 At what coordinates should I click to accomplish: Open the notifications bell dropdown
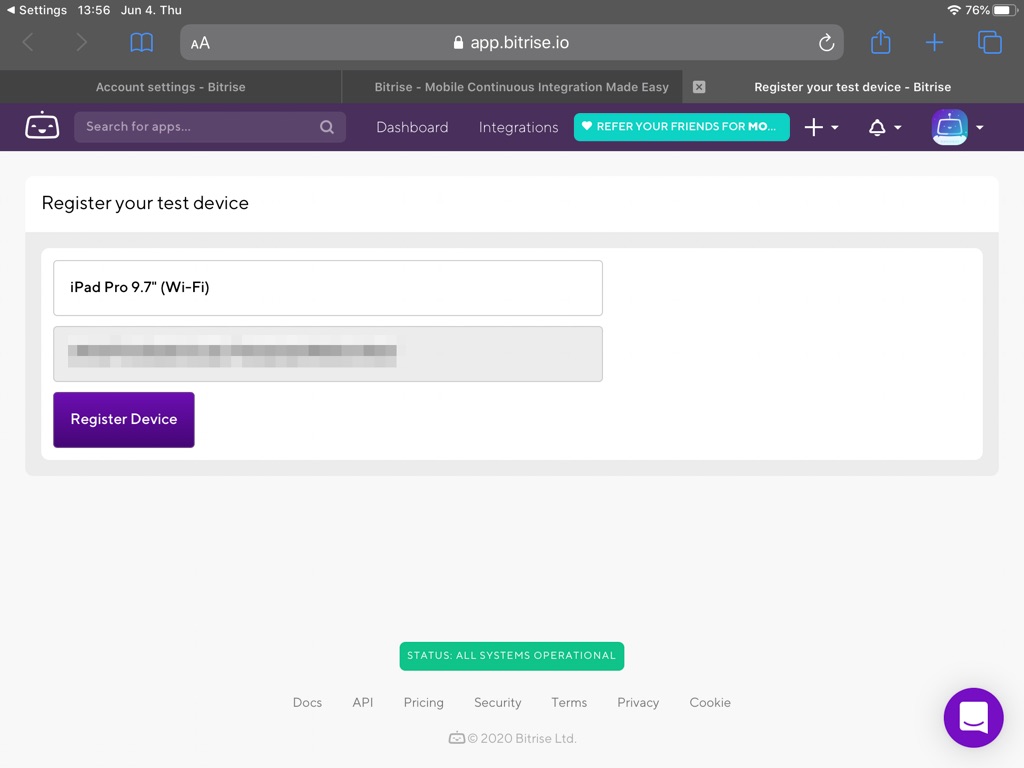pos(884,127)
